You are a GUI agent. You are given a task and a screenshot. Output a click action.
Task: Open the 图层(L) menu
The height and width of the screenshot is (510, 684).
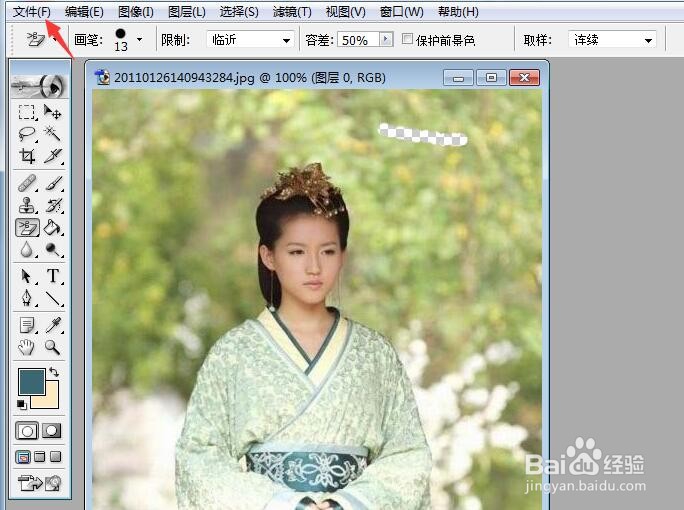187,12
